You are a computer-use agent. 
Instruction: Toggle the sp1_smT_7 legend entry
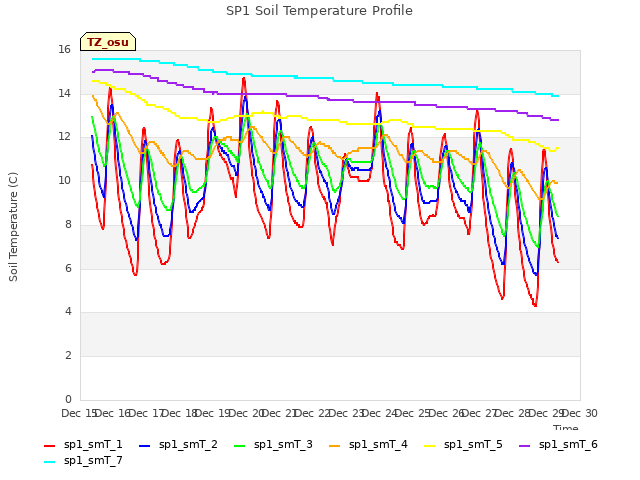pos(83,461)
